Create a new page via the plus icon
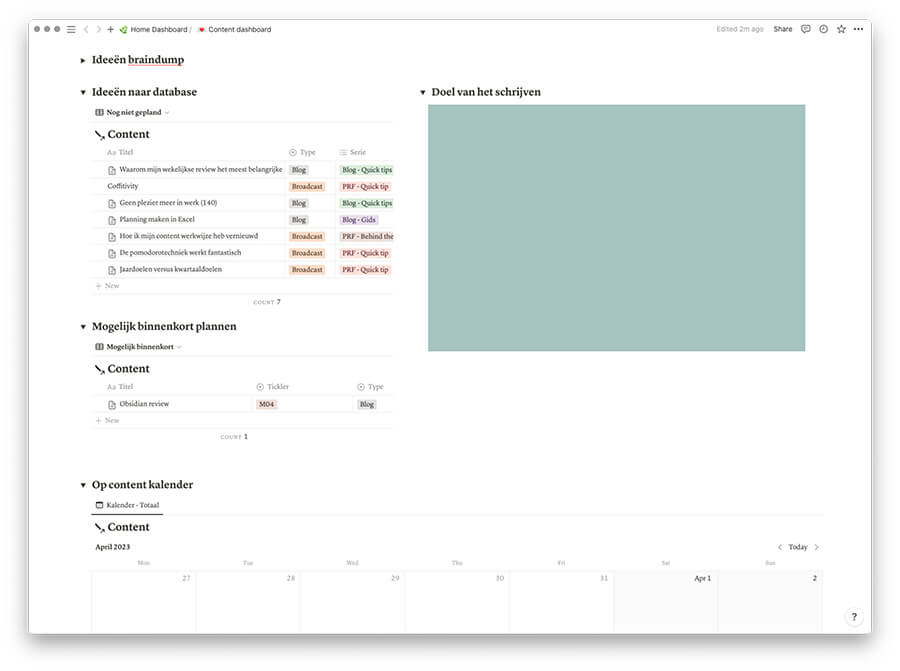Image resolution: width=900 pixels, height=671 pixels. click(110, 29)
